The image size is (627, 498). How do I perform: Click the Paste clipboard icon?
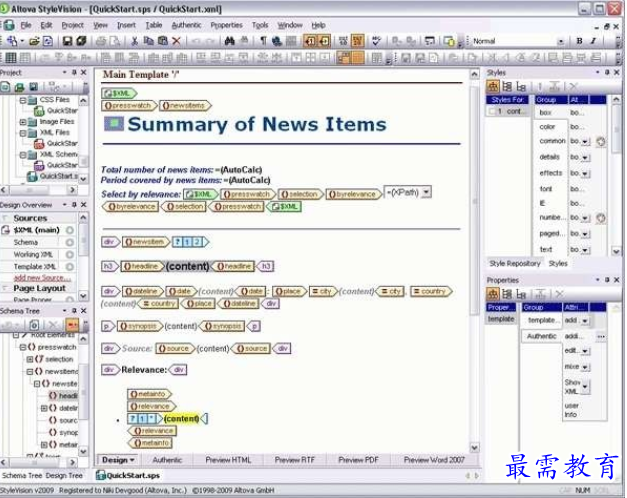click(x=162, y=41)
